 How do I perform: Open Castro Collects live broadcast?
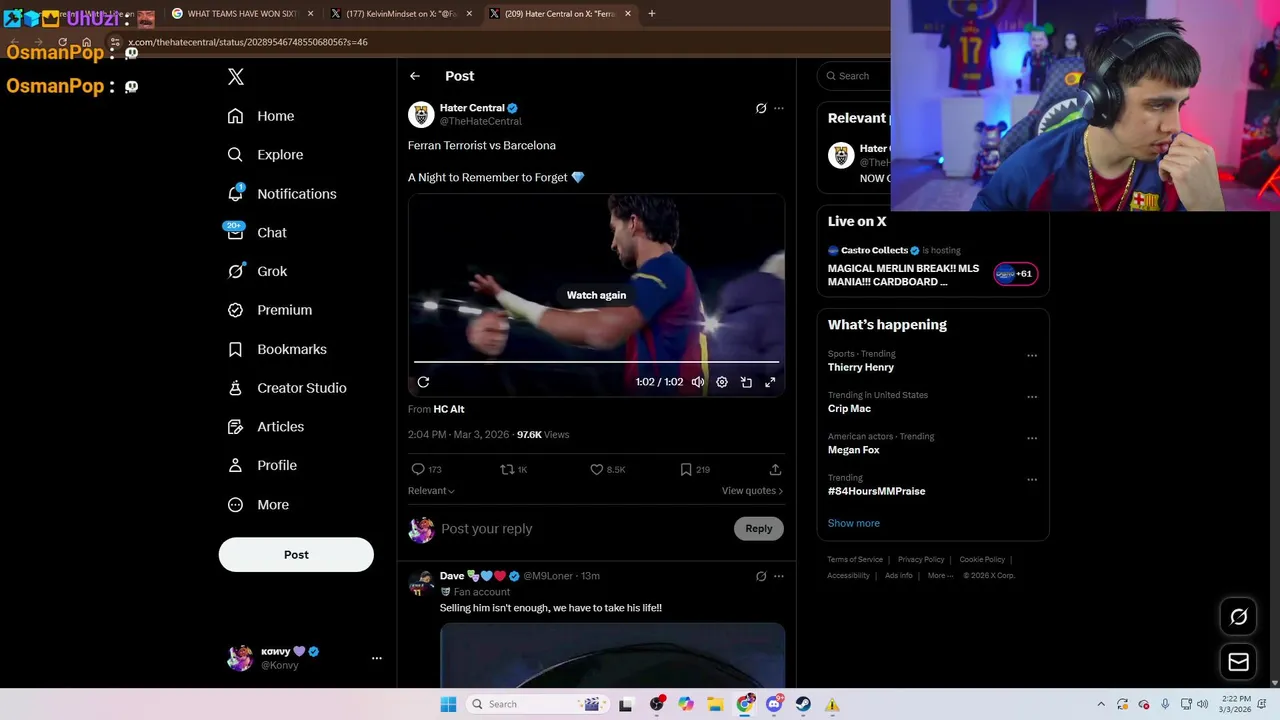[x=933, y=266]
